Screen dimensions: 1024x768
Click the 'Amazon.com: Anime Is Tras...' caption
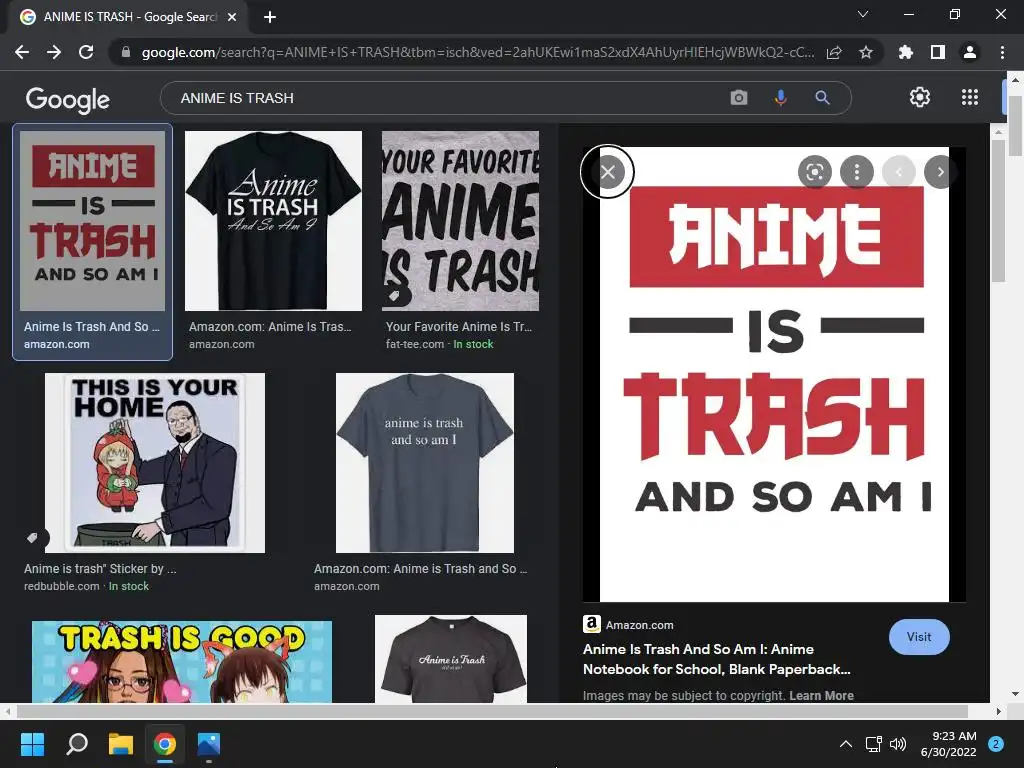[x=270, y=327]
